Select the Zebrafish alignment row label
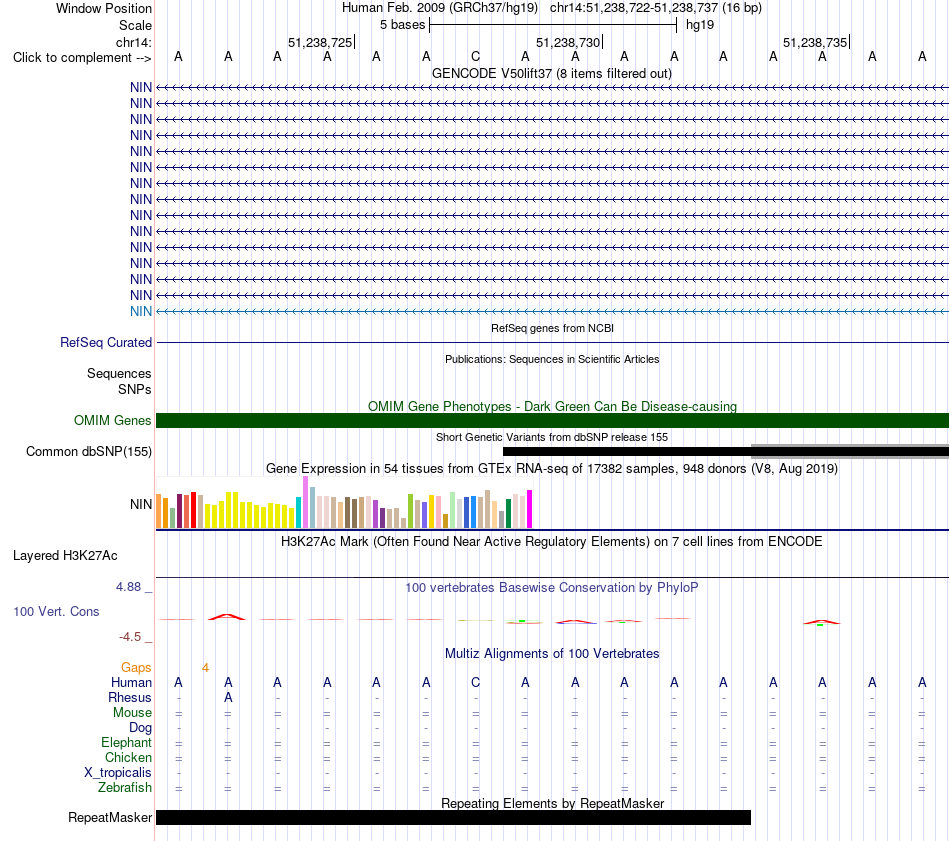Image resolution: width=950 pixels, height=841 pixels. (x=125, y=788)
